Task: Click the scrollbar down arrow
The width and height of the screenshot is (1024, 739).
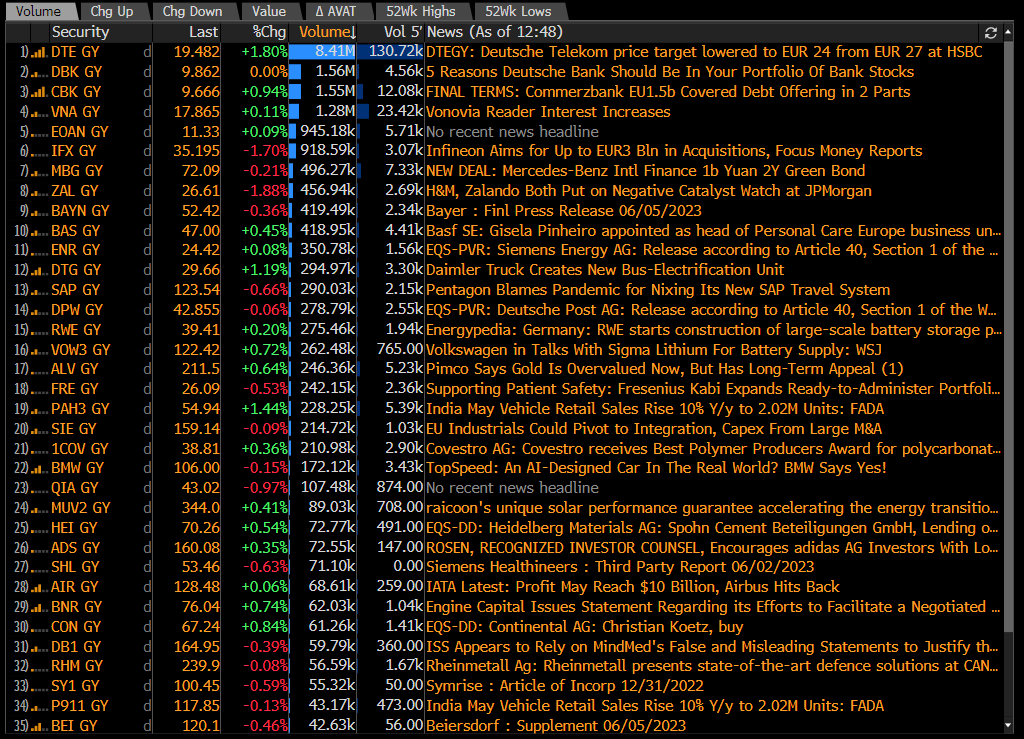Action: (x=1009, y=726)
